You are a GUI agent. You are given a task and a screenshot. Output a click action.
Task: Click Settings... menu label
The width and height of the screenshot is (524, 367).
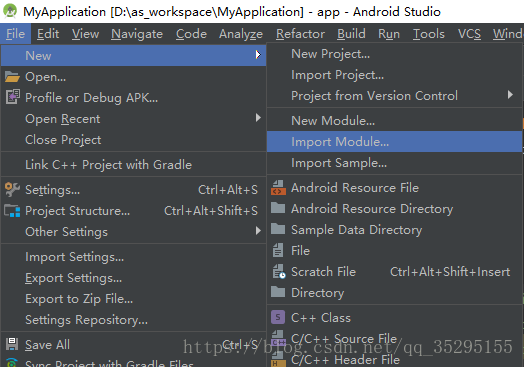[52, 190]
